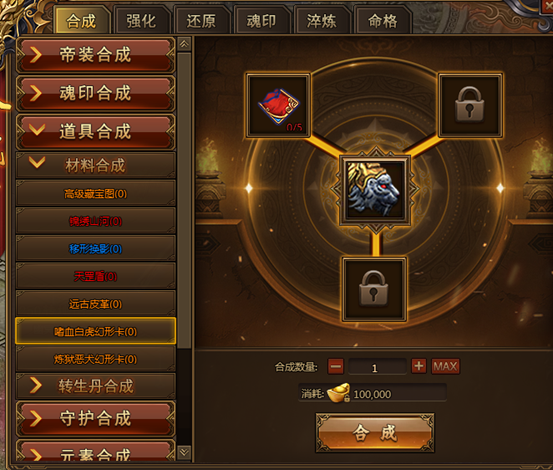The image size is (553, 470).
Task: Click the white tiger card result icon
Action: point(375,190)
